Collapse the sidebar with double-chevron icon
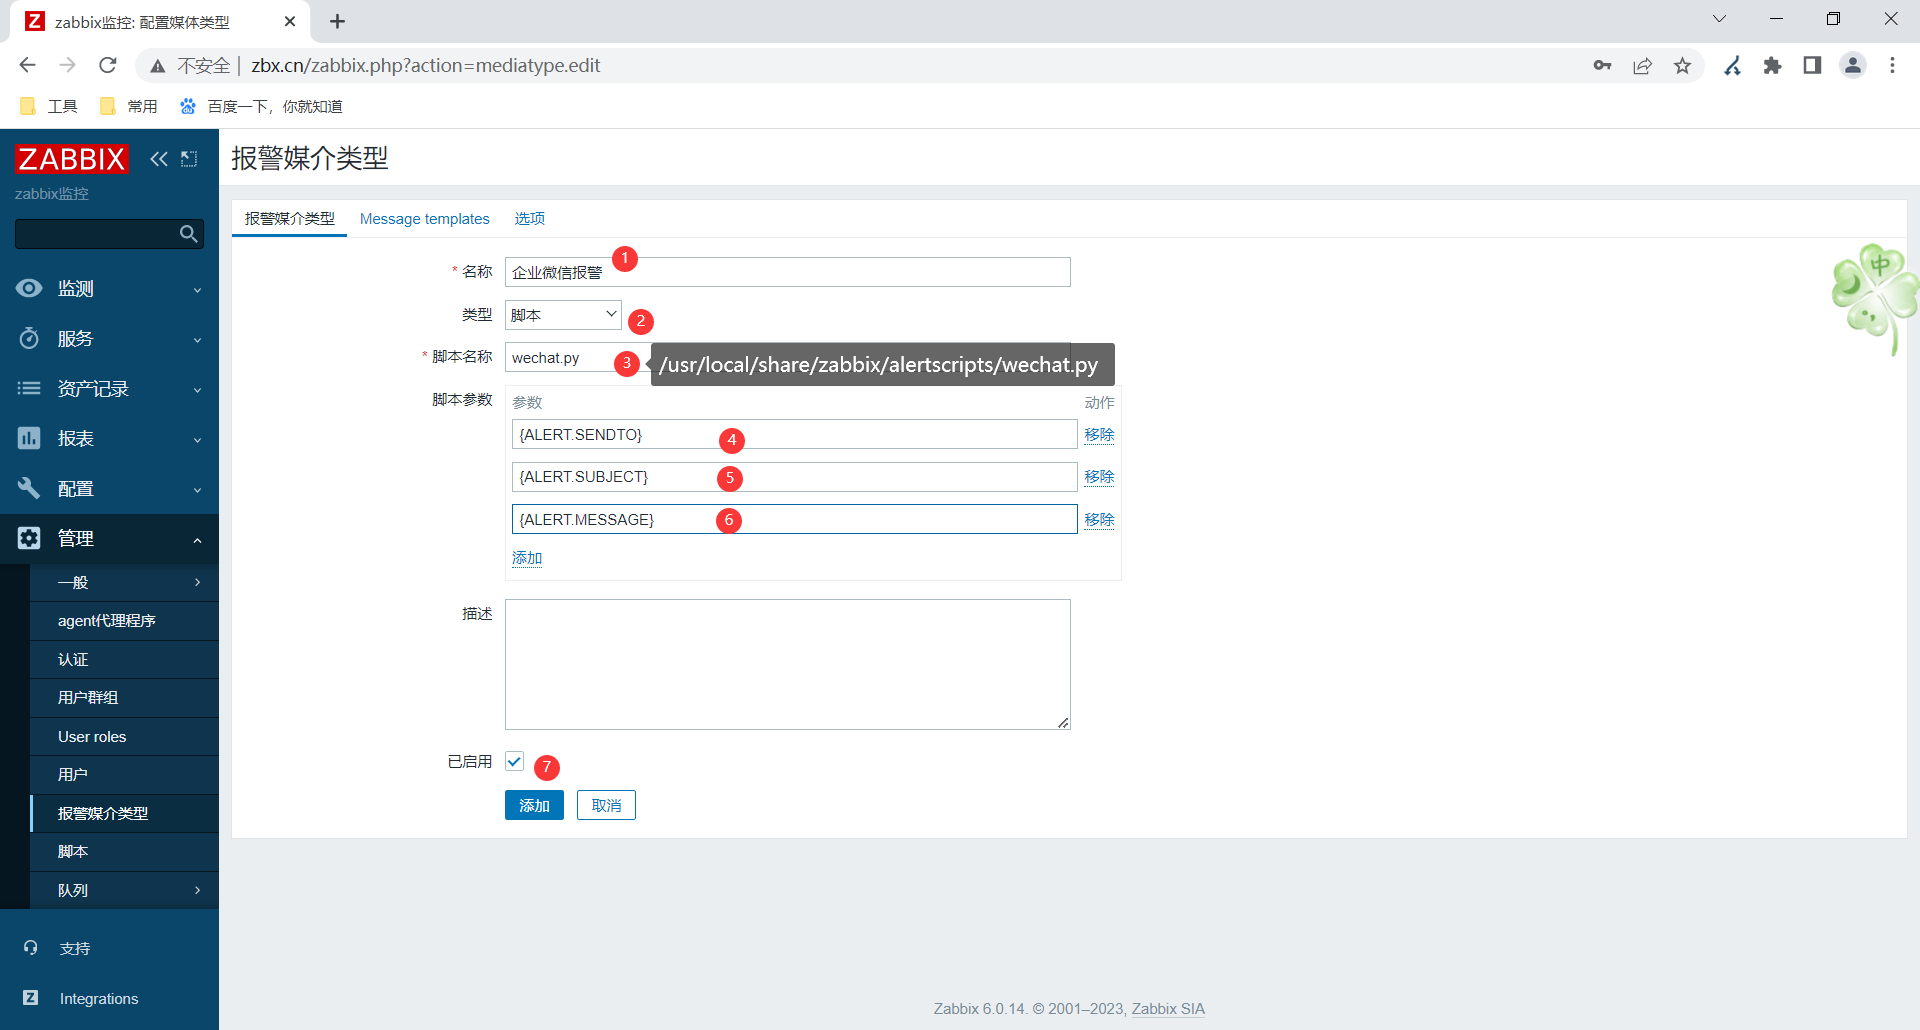Viewport: 1920px width, 1030px height. [159, 159]
